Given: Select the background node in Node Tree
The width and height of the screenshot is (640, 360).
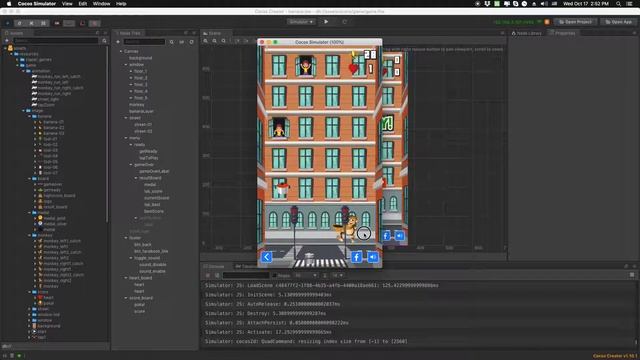Looking at the screenshot, I should 140,58.
